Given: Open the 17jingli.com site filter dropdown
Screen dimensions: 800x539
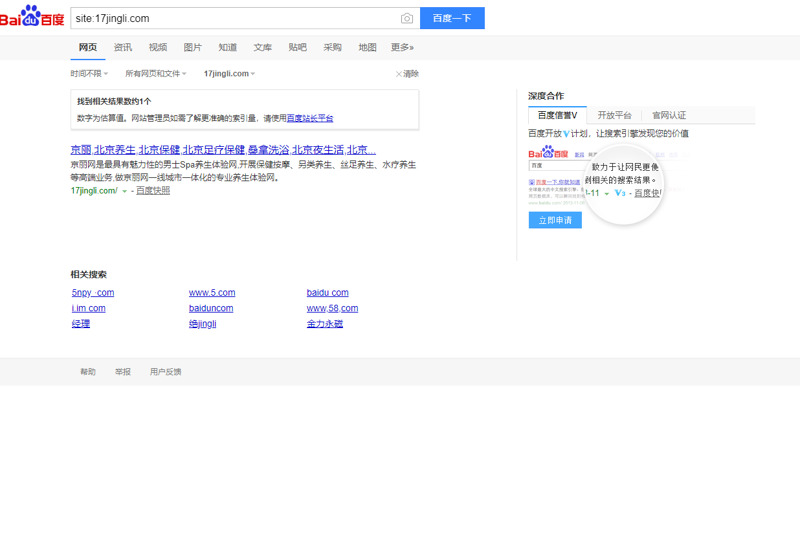Looking at the screenshot, I should click(x=229, y=74).
